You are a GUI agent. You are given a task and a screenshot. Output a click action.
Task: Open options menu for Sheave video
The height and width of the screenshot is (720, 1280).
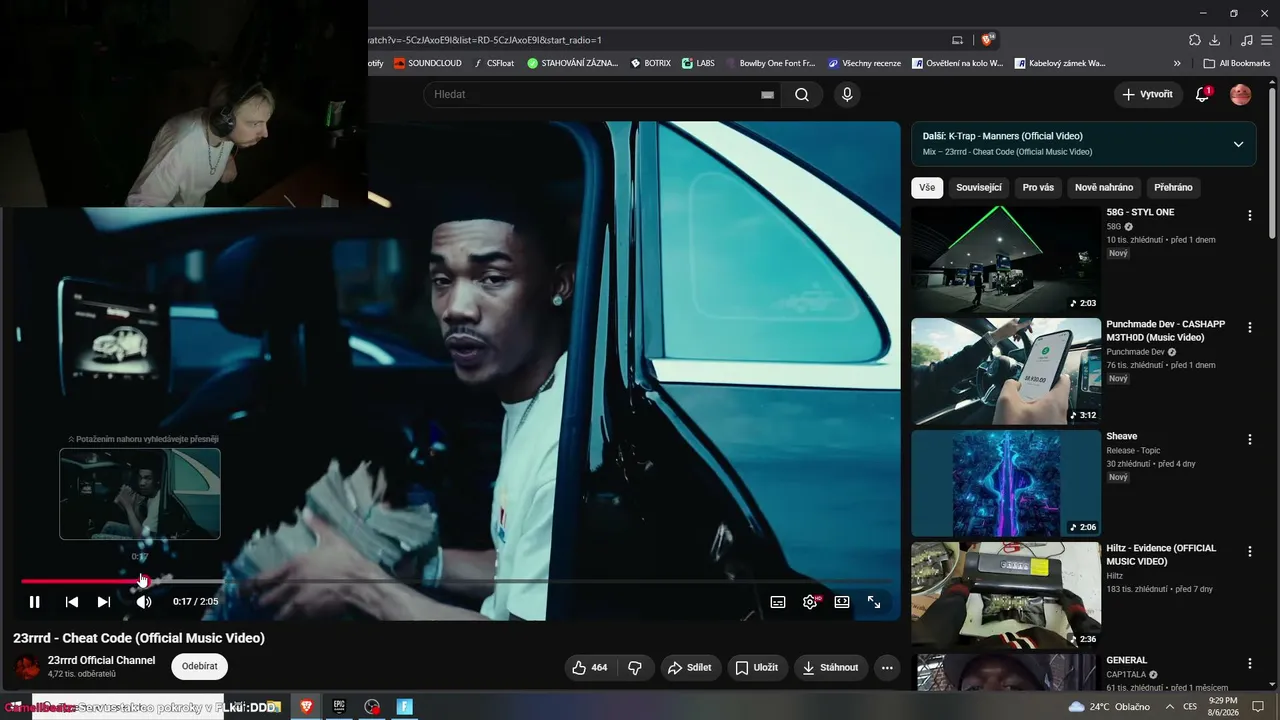point(1249,439)
